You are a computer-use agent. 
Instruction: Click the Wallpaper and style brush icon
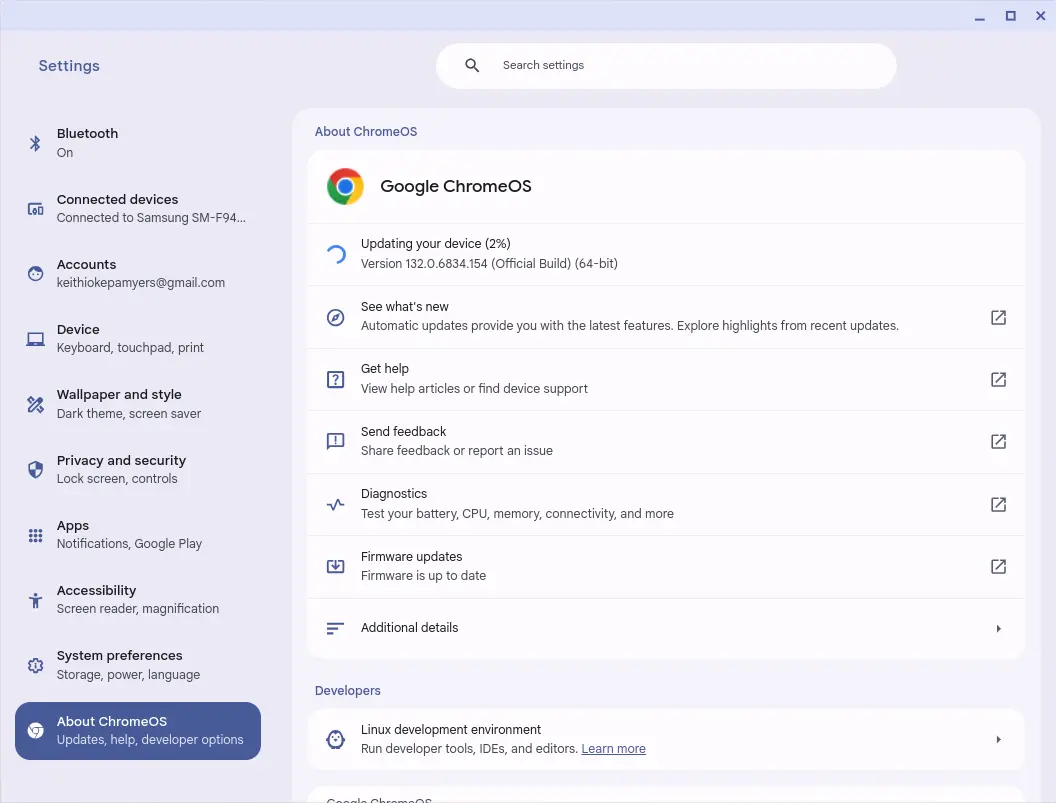(35, 405)
